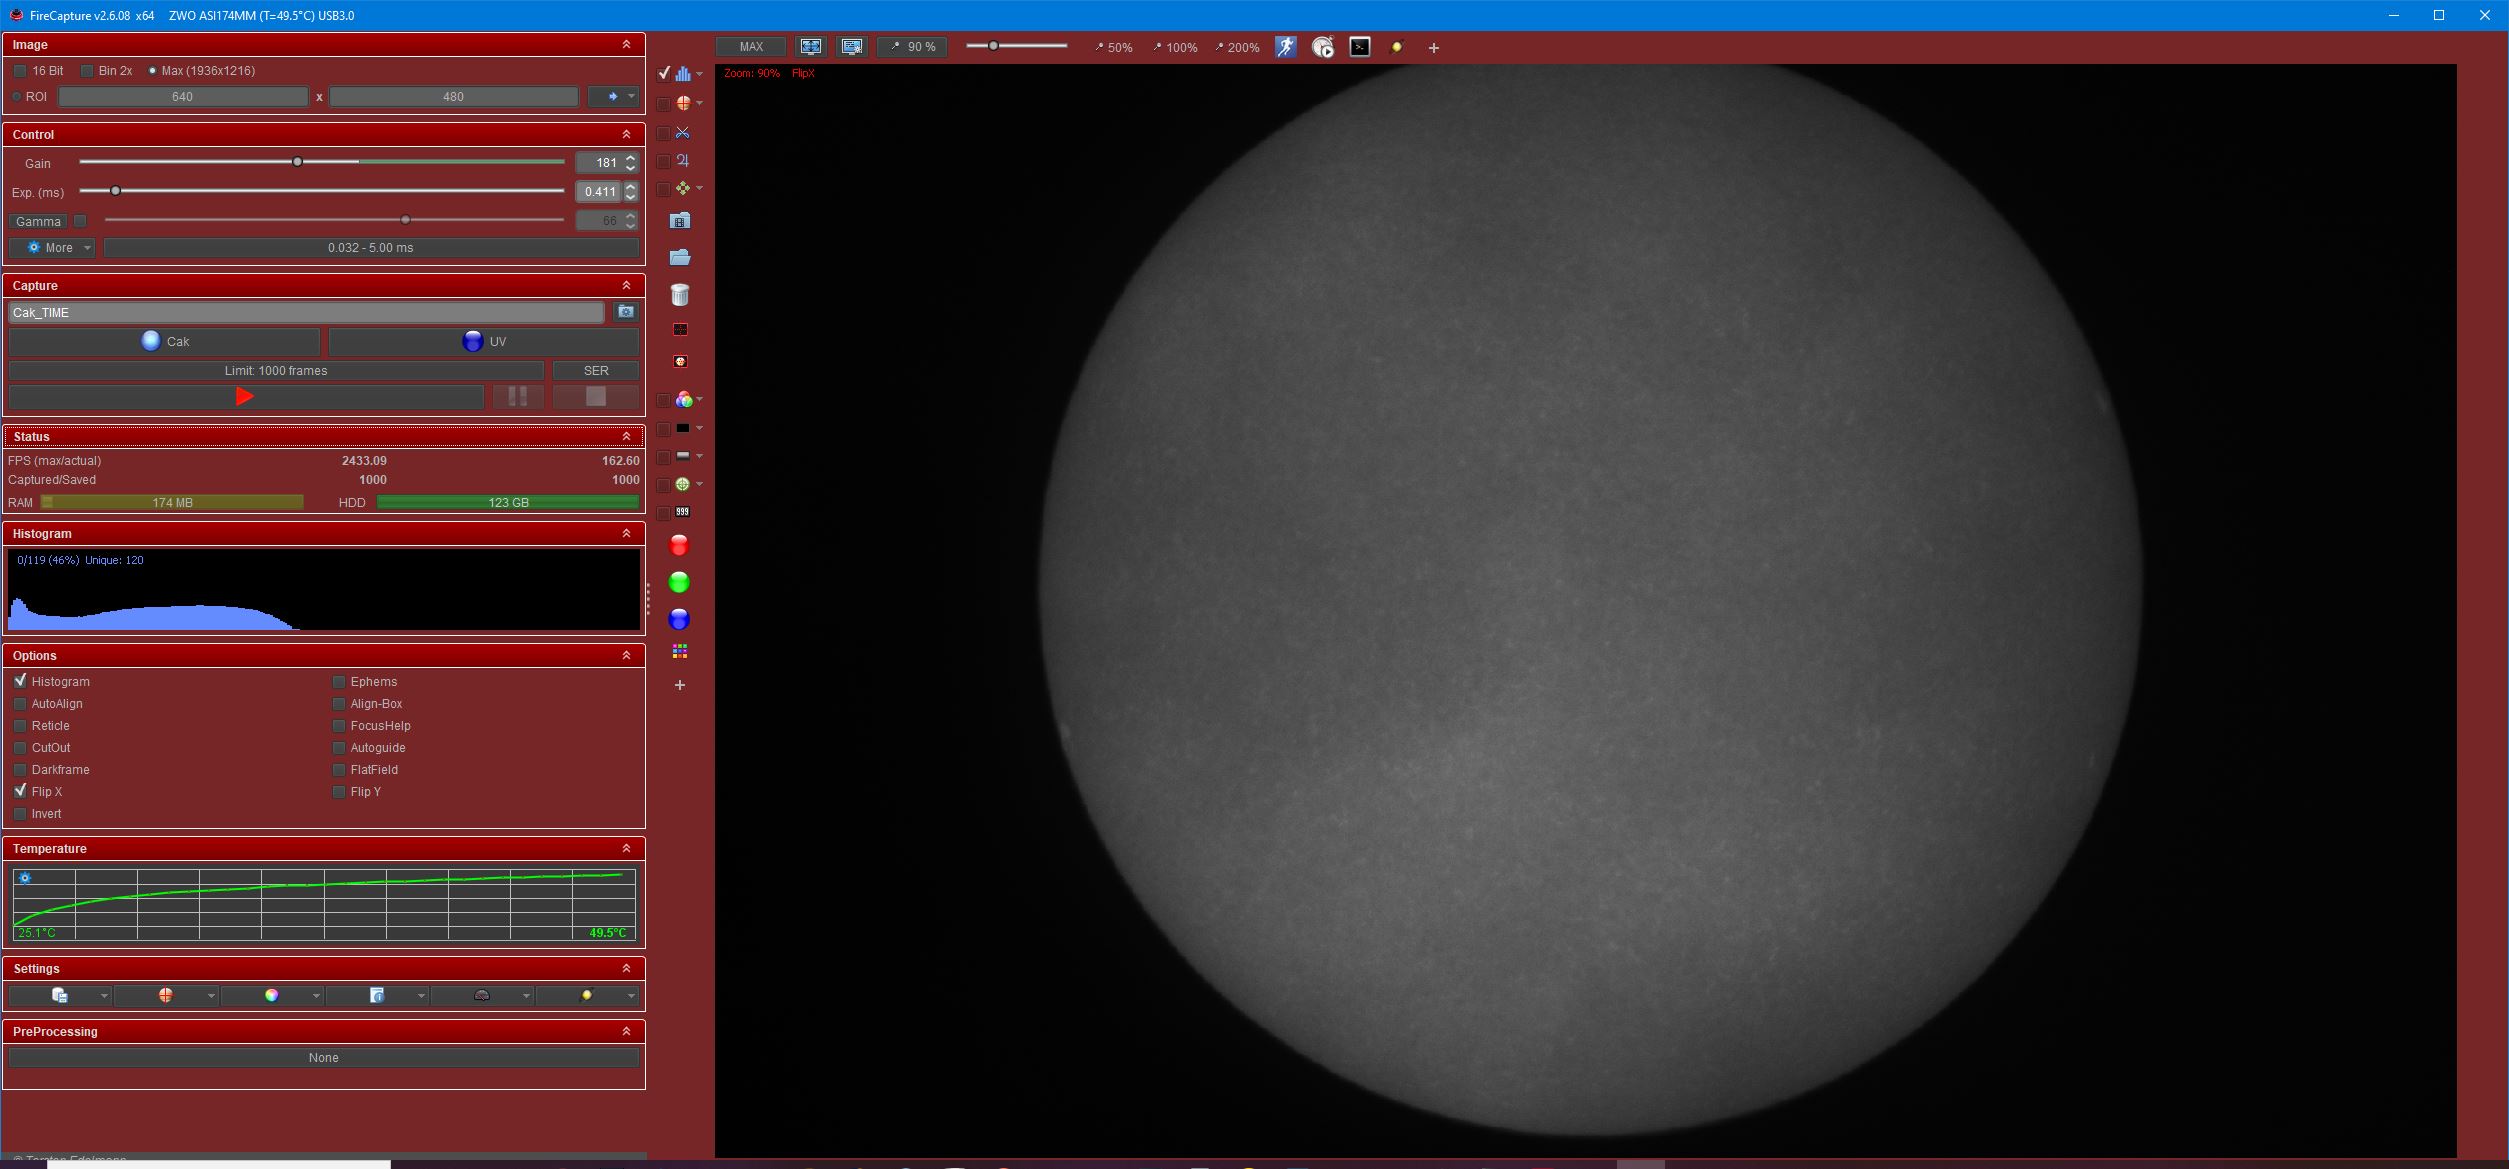Select the blue filter ball in the sidebar
This screenshot has width=2509, height=1169.
(679, 619)
